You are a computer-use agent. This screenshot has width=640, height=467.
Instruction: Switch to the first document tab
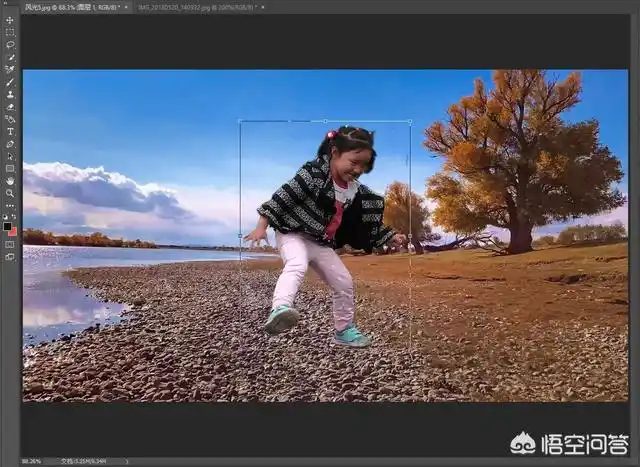(x=68, y=7)
